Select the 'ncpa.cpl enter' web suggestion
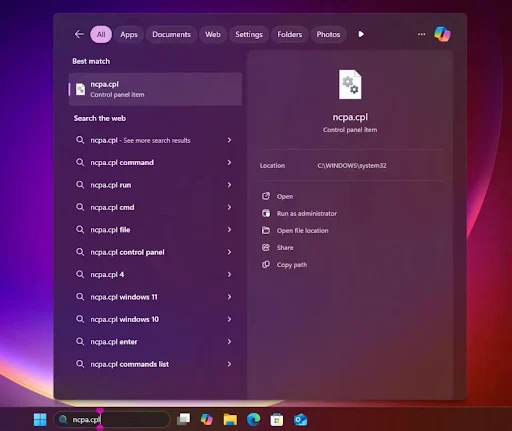Screen dimensions: 512x431 [x=155, y=342]
